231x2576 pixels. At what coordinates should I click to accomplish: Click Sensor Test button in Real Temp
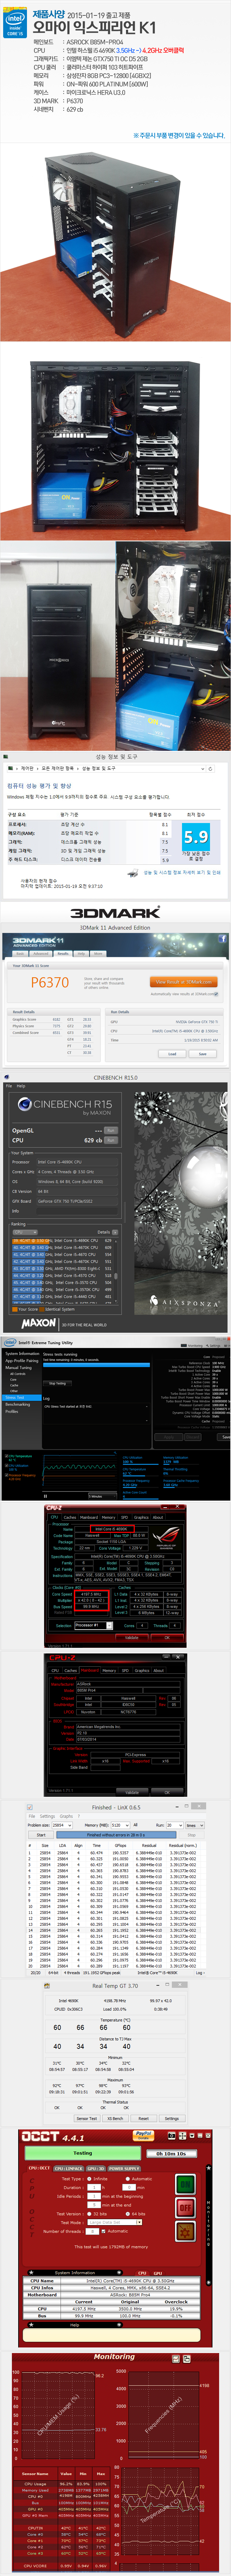87,2118
